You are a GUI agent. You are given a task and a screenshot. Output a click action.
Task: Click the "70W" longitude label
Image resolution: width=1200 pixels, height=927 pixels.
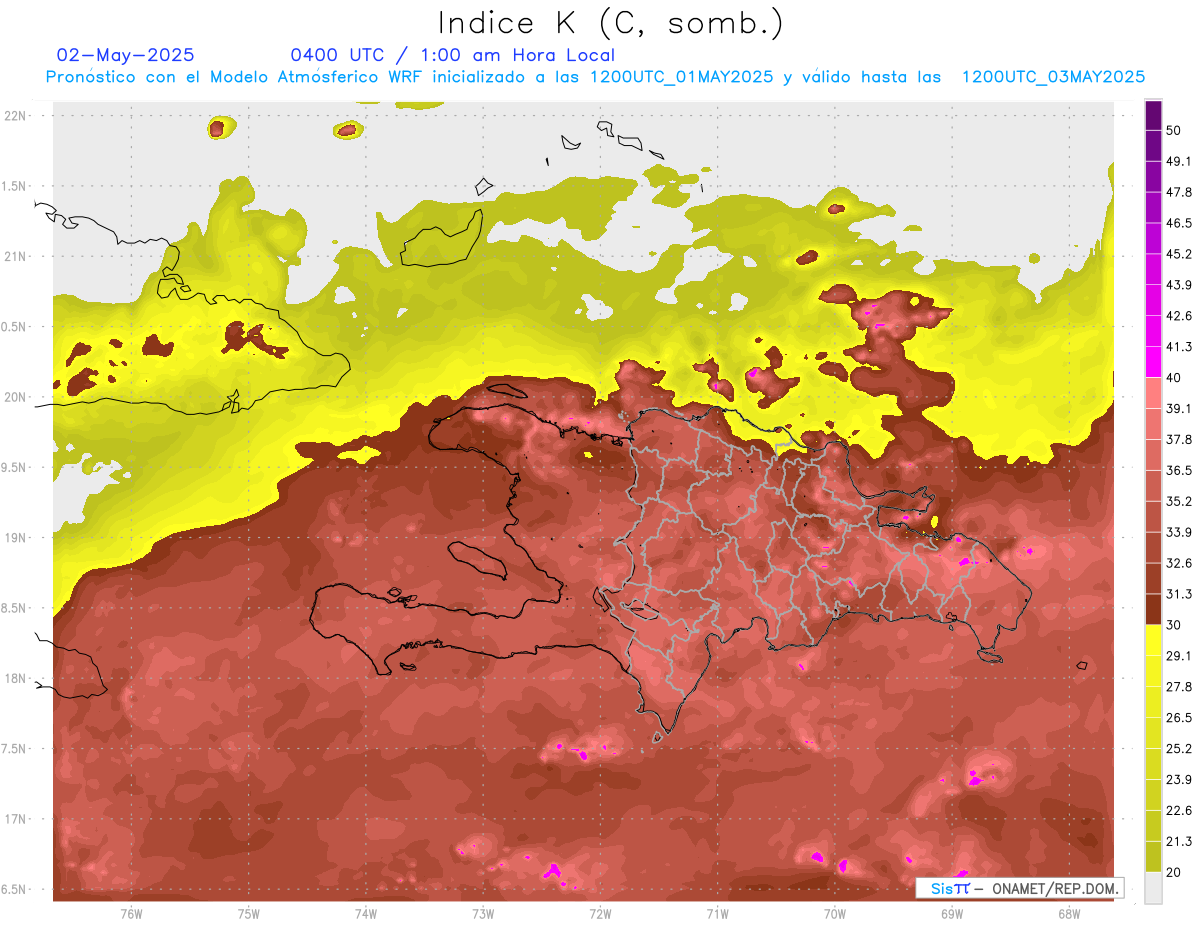pos(835,913)
